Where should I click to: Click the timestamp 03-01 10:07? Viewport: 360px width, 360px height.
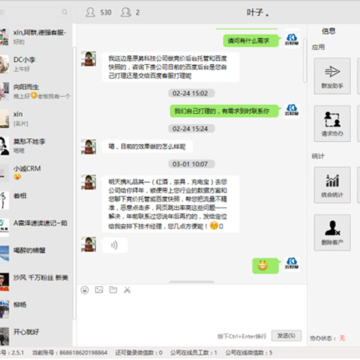[x=190, y=164]
